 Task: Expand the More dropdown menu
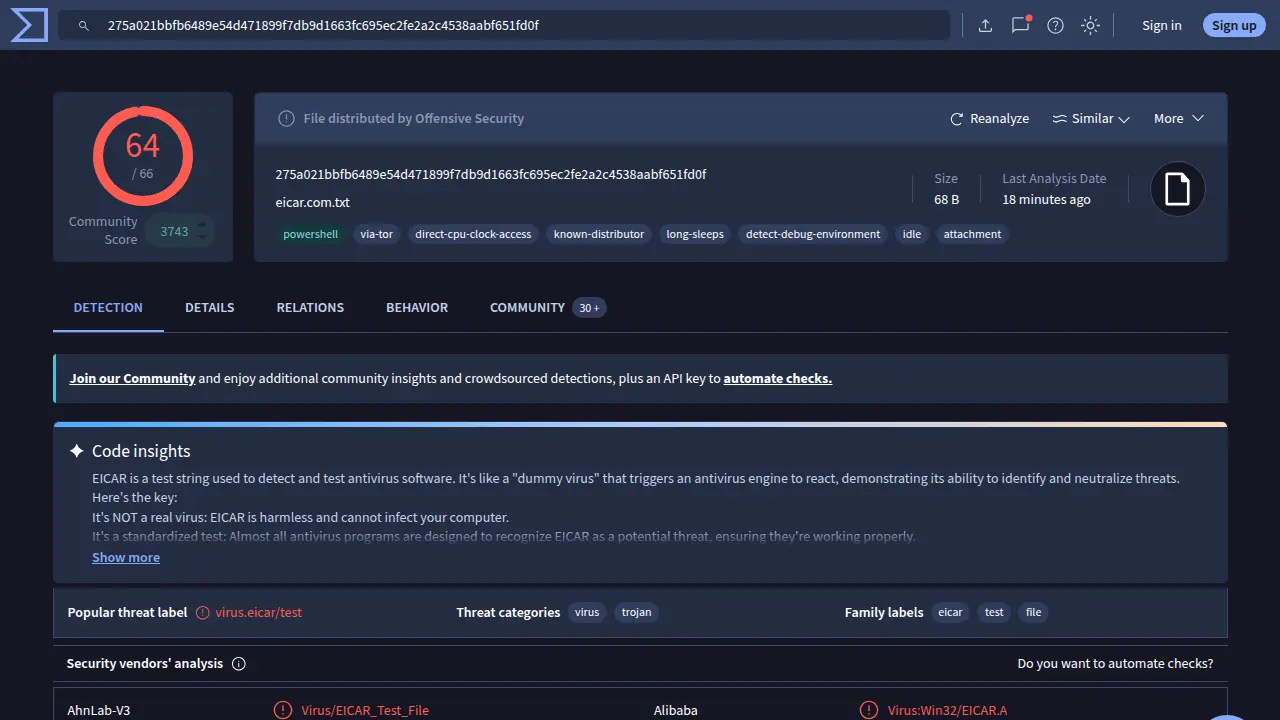(x=1179, y=119)
